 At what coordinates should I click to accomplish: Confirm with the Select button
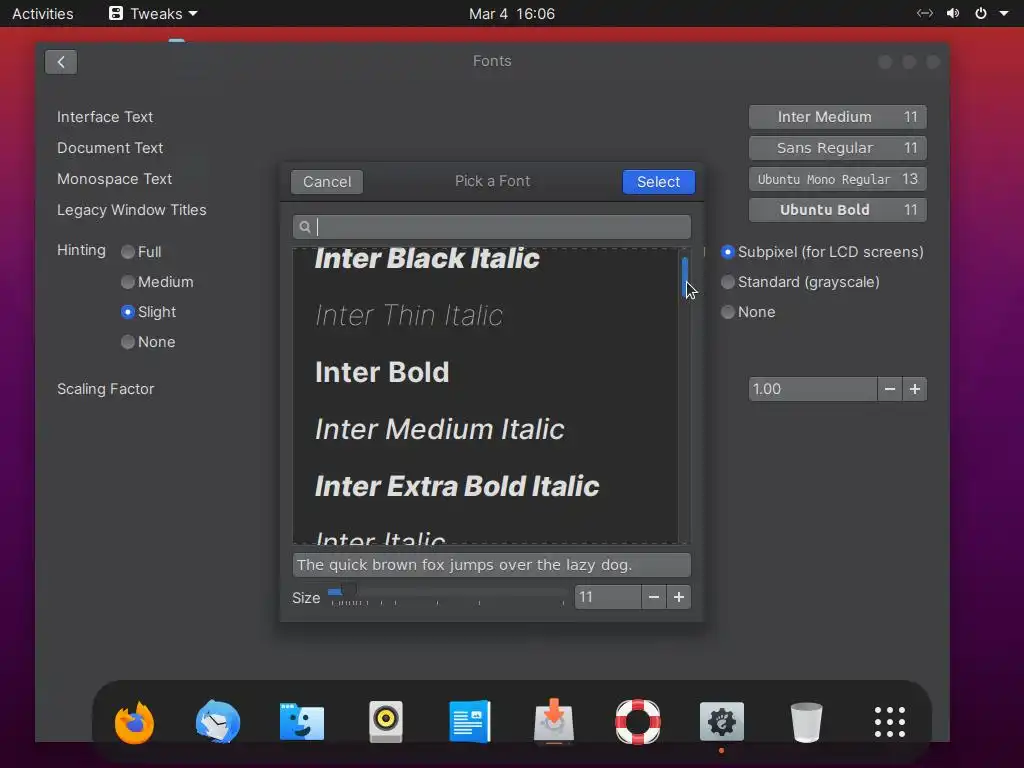point(658,182)
